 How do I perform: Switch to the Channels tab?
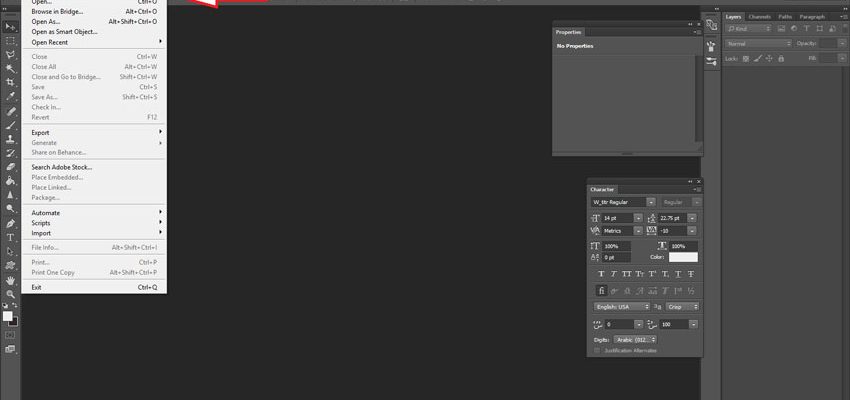coord(759,17)
